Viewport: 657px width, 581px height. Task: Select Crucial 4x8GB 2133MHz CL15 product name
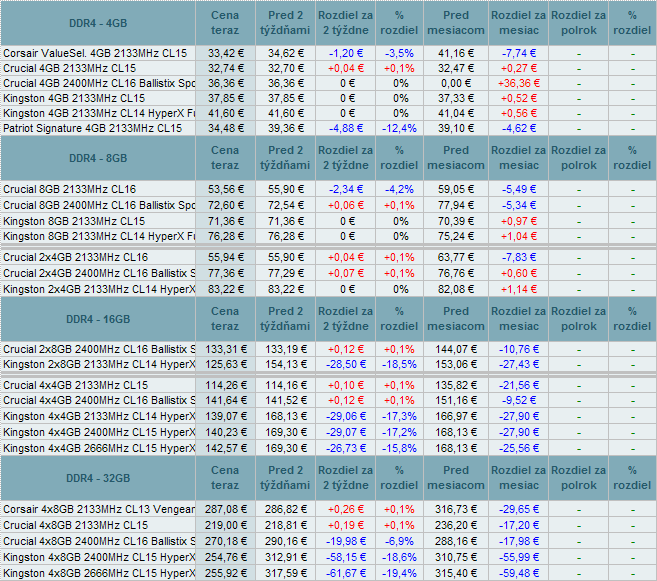75,525
